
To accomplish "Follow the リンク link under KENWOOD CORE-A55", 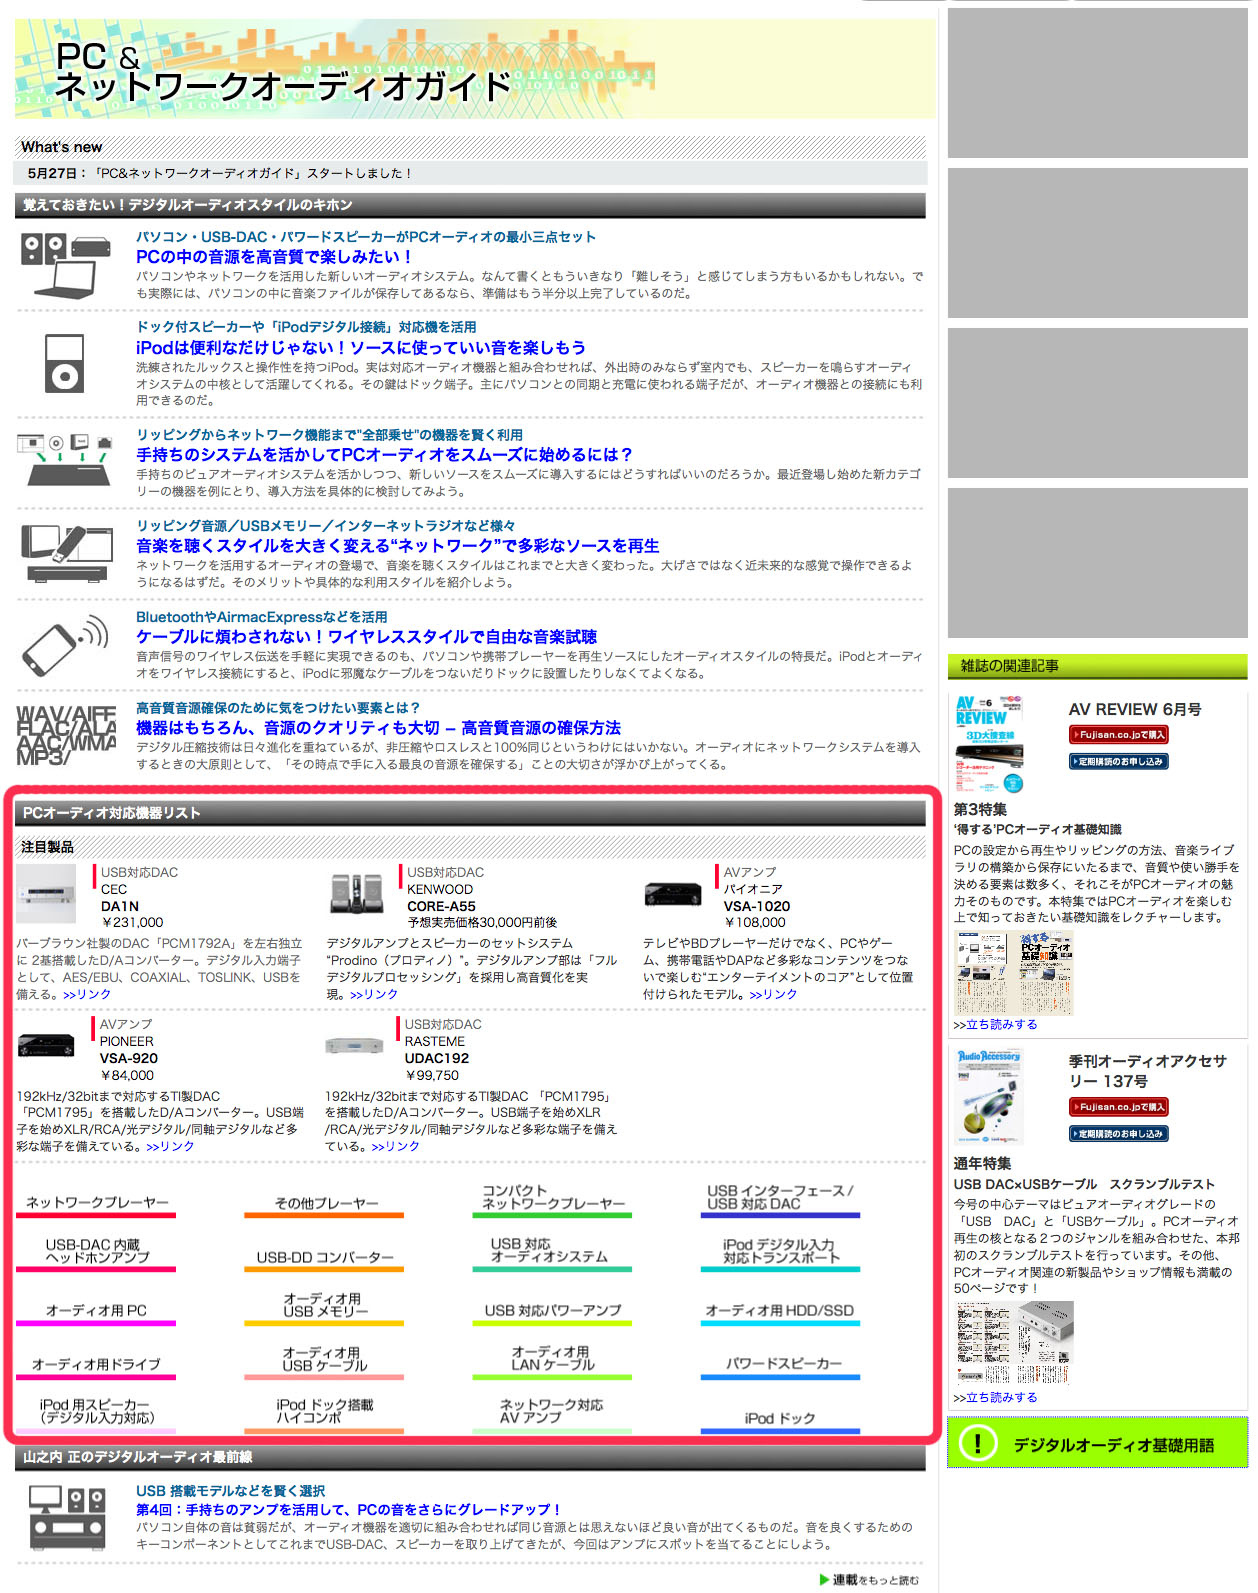I will tap(374, 994).
